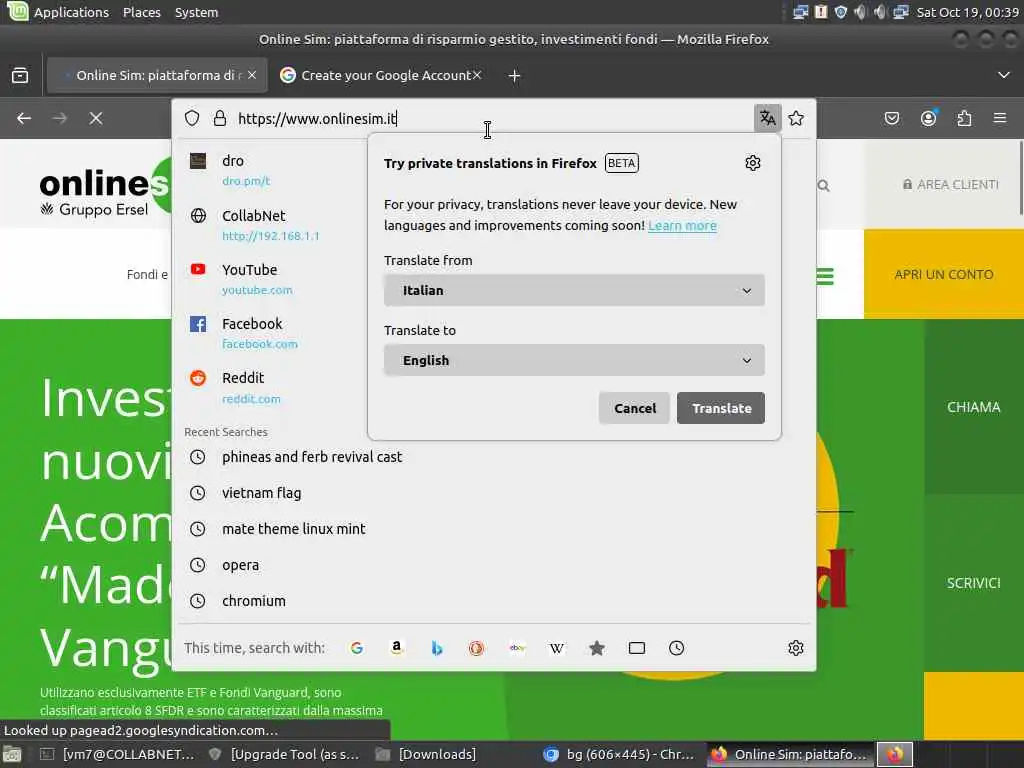
Task: Click the translate page icon in address bar
Action: (767, 118)
